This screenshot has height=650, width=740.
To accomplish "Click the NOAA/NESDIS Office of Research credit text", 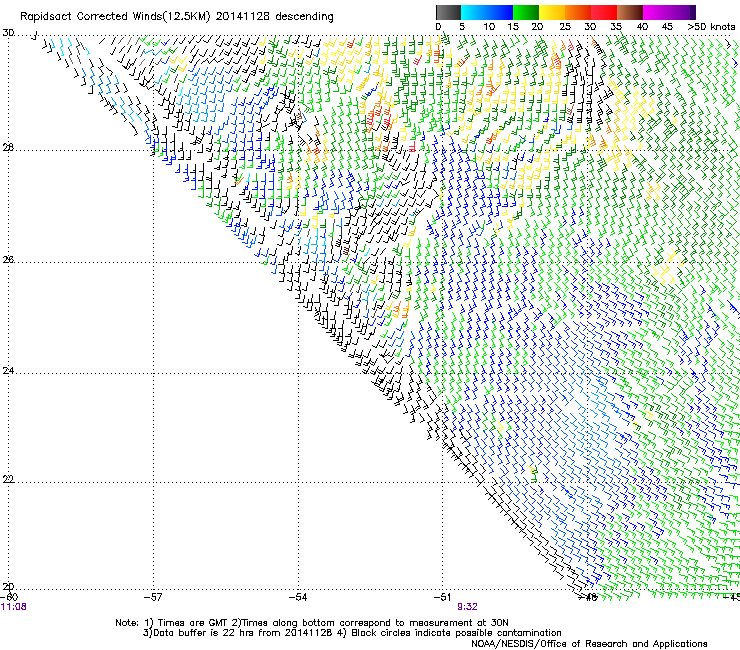I will coord(589,644).
